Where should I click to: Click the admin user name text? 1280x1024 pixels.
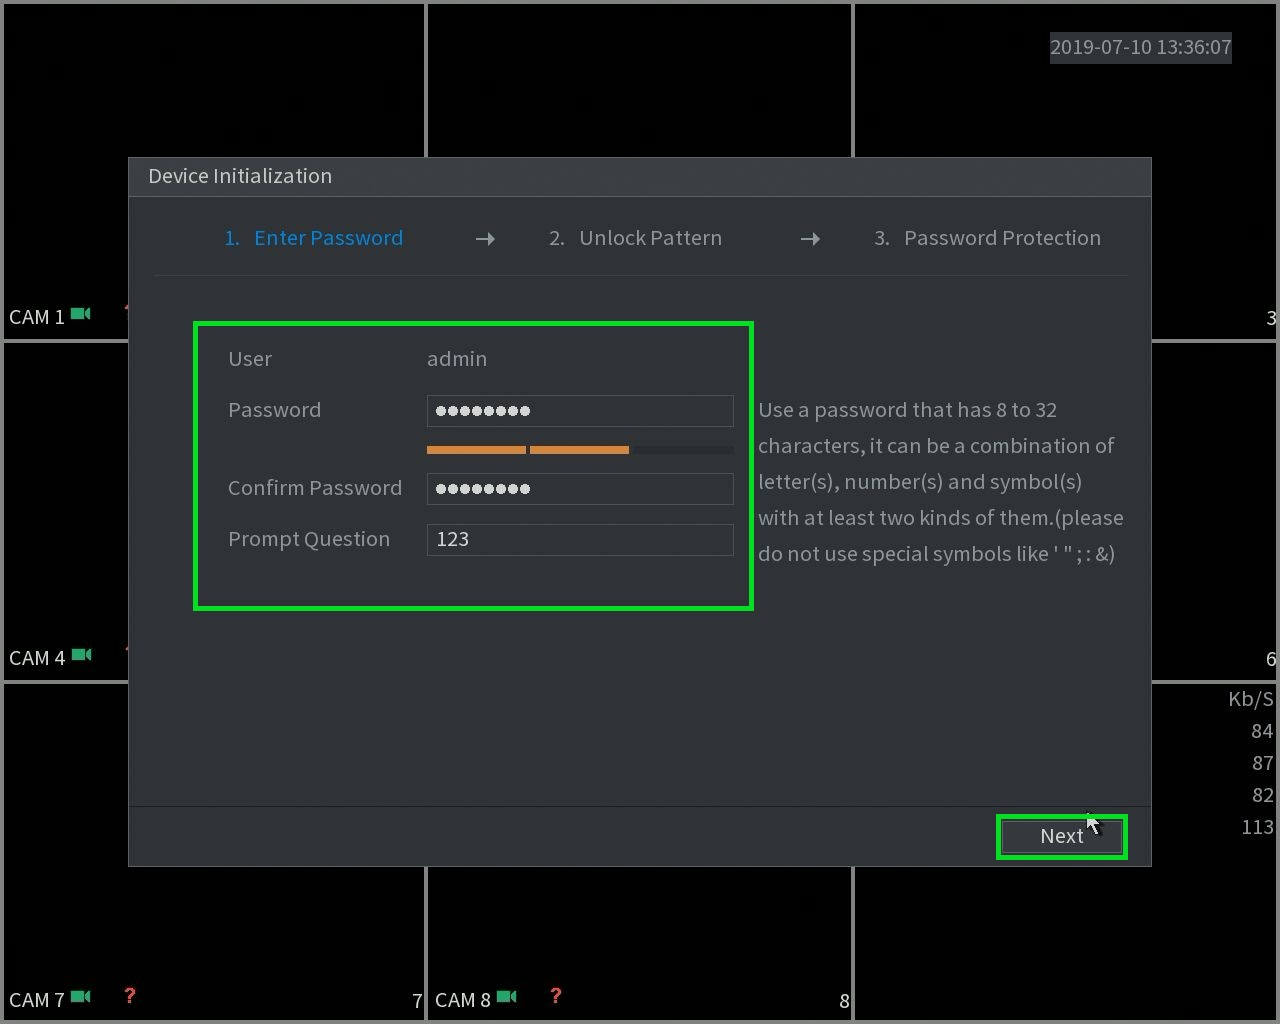pos(457,359)
